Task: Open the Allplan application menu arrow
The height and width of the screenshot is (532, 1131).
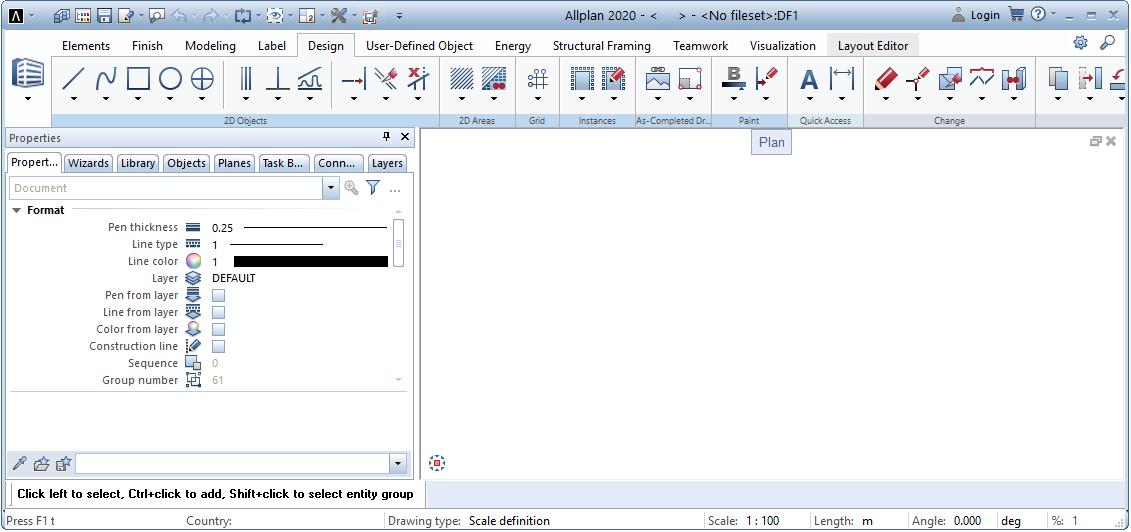Action: 31,15
